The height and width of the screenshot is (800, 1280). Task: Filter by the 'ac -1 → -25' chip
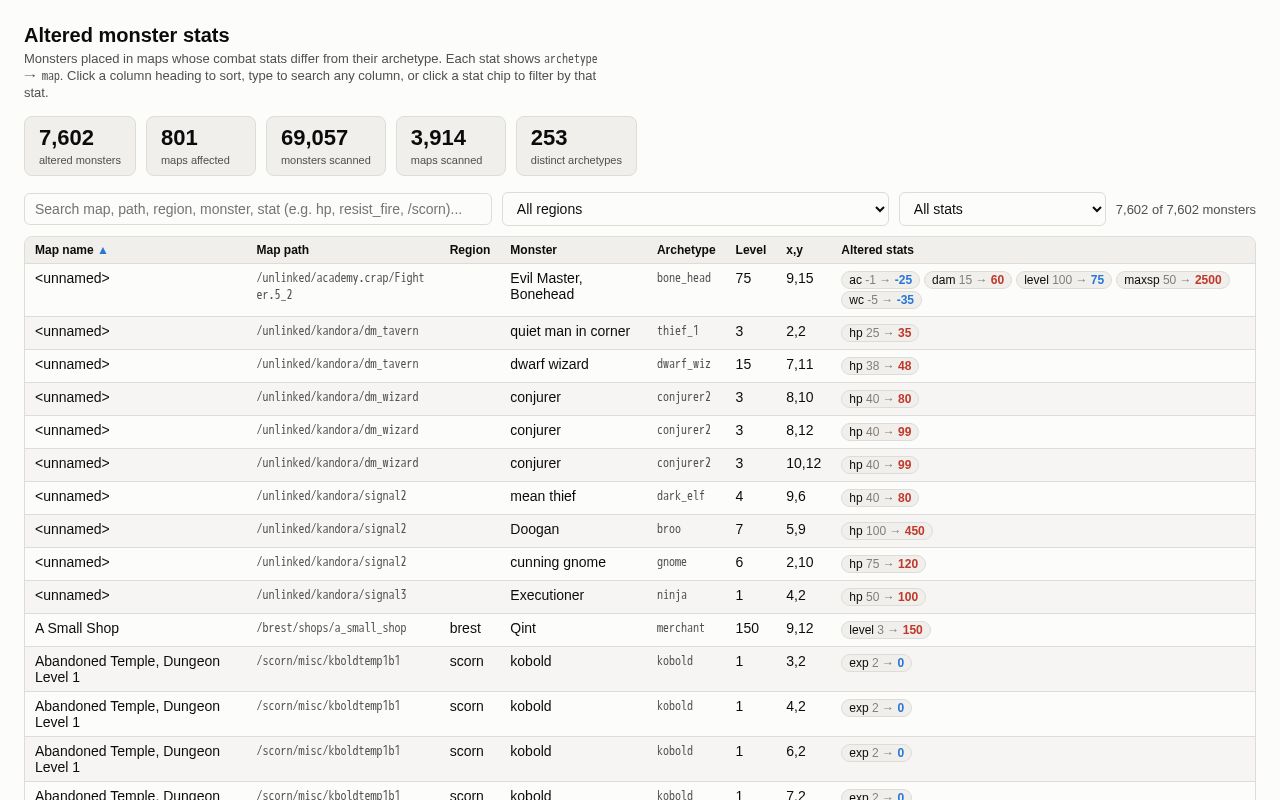(x=880, y=280)
